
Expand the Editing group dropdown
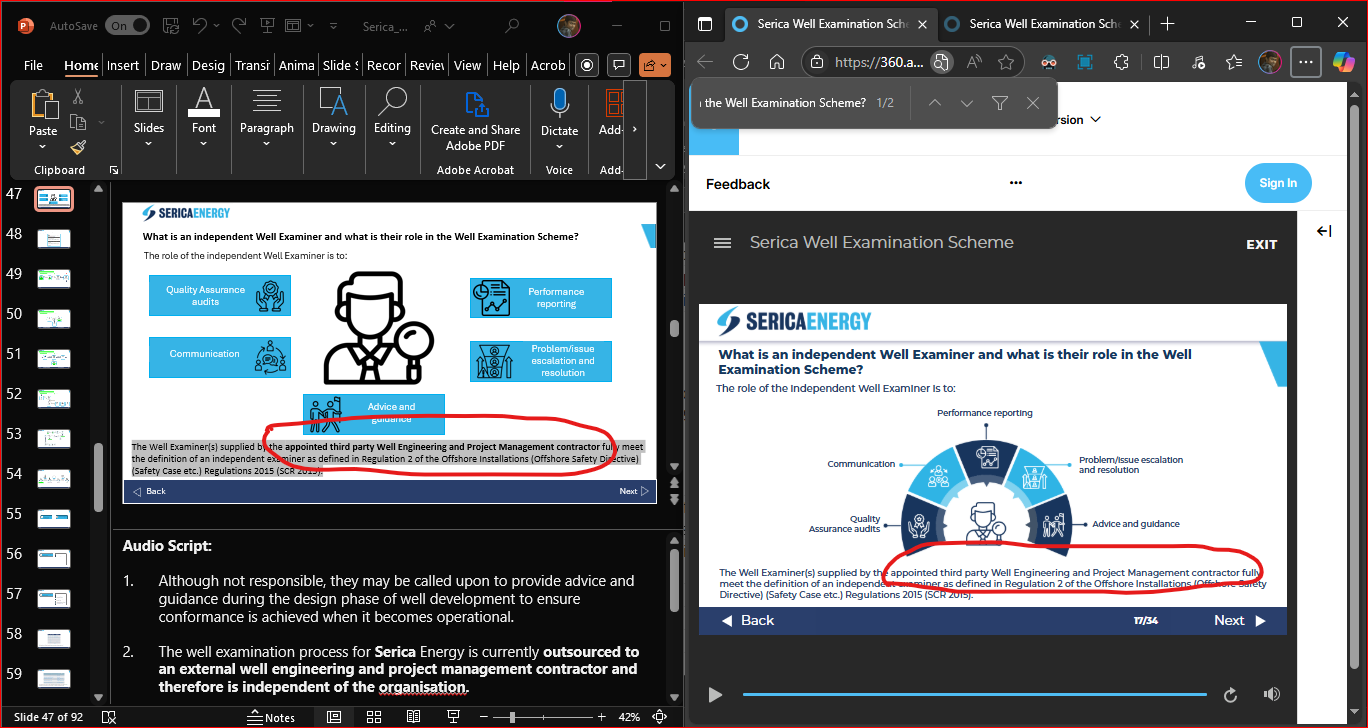[x=392, y=143]
